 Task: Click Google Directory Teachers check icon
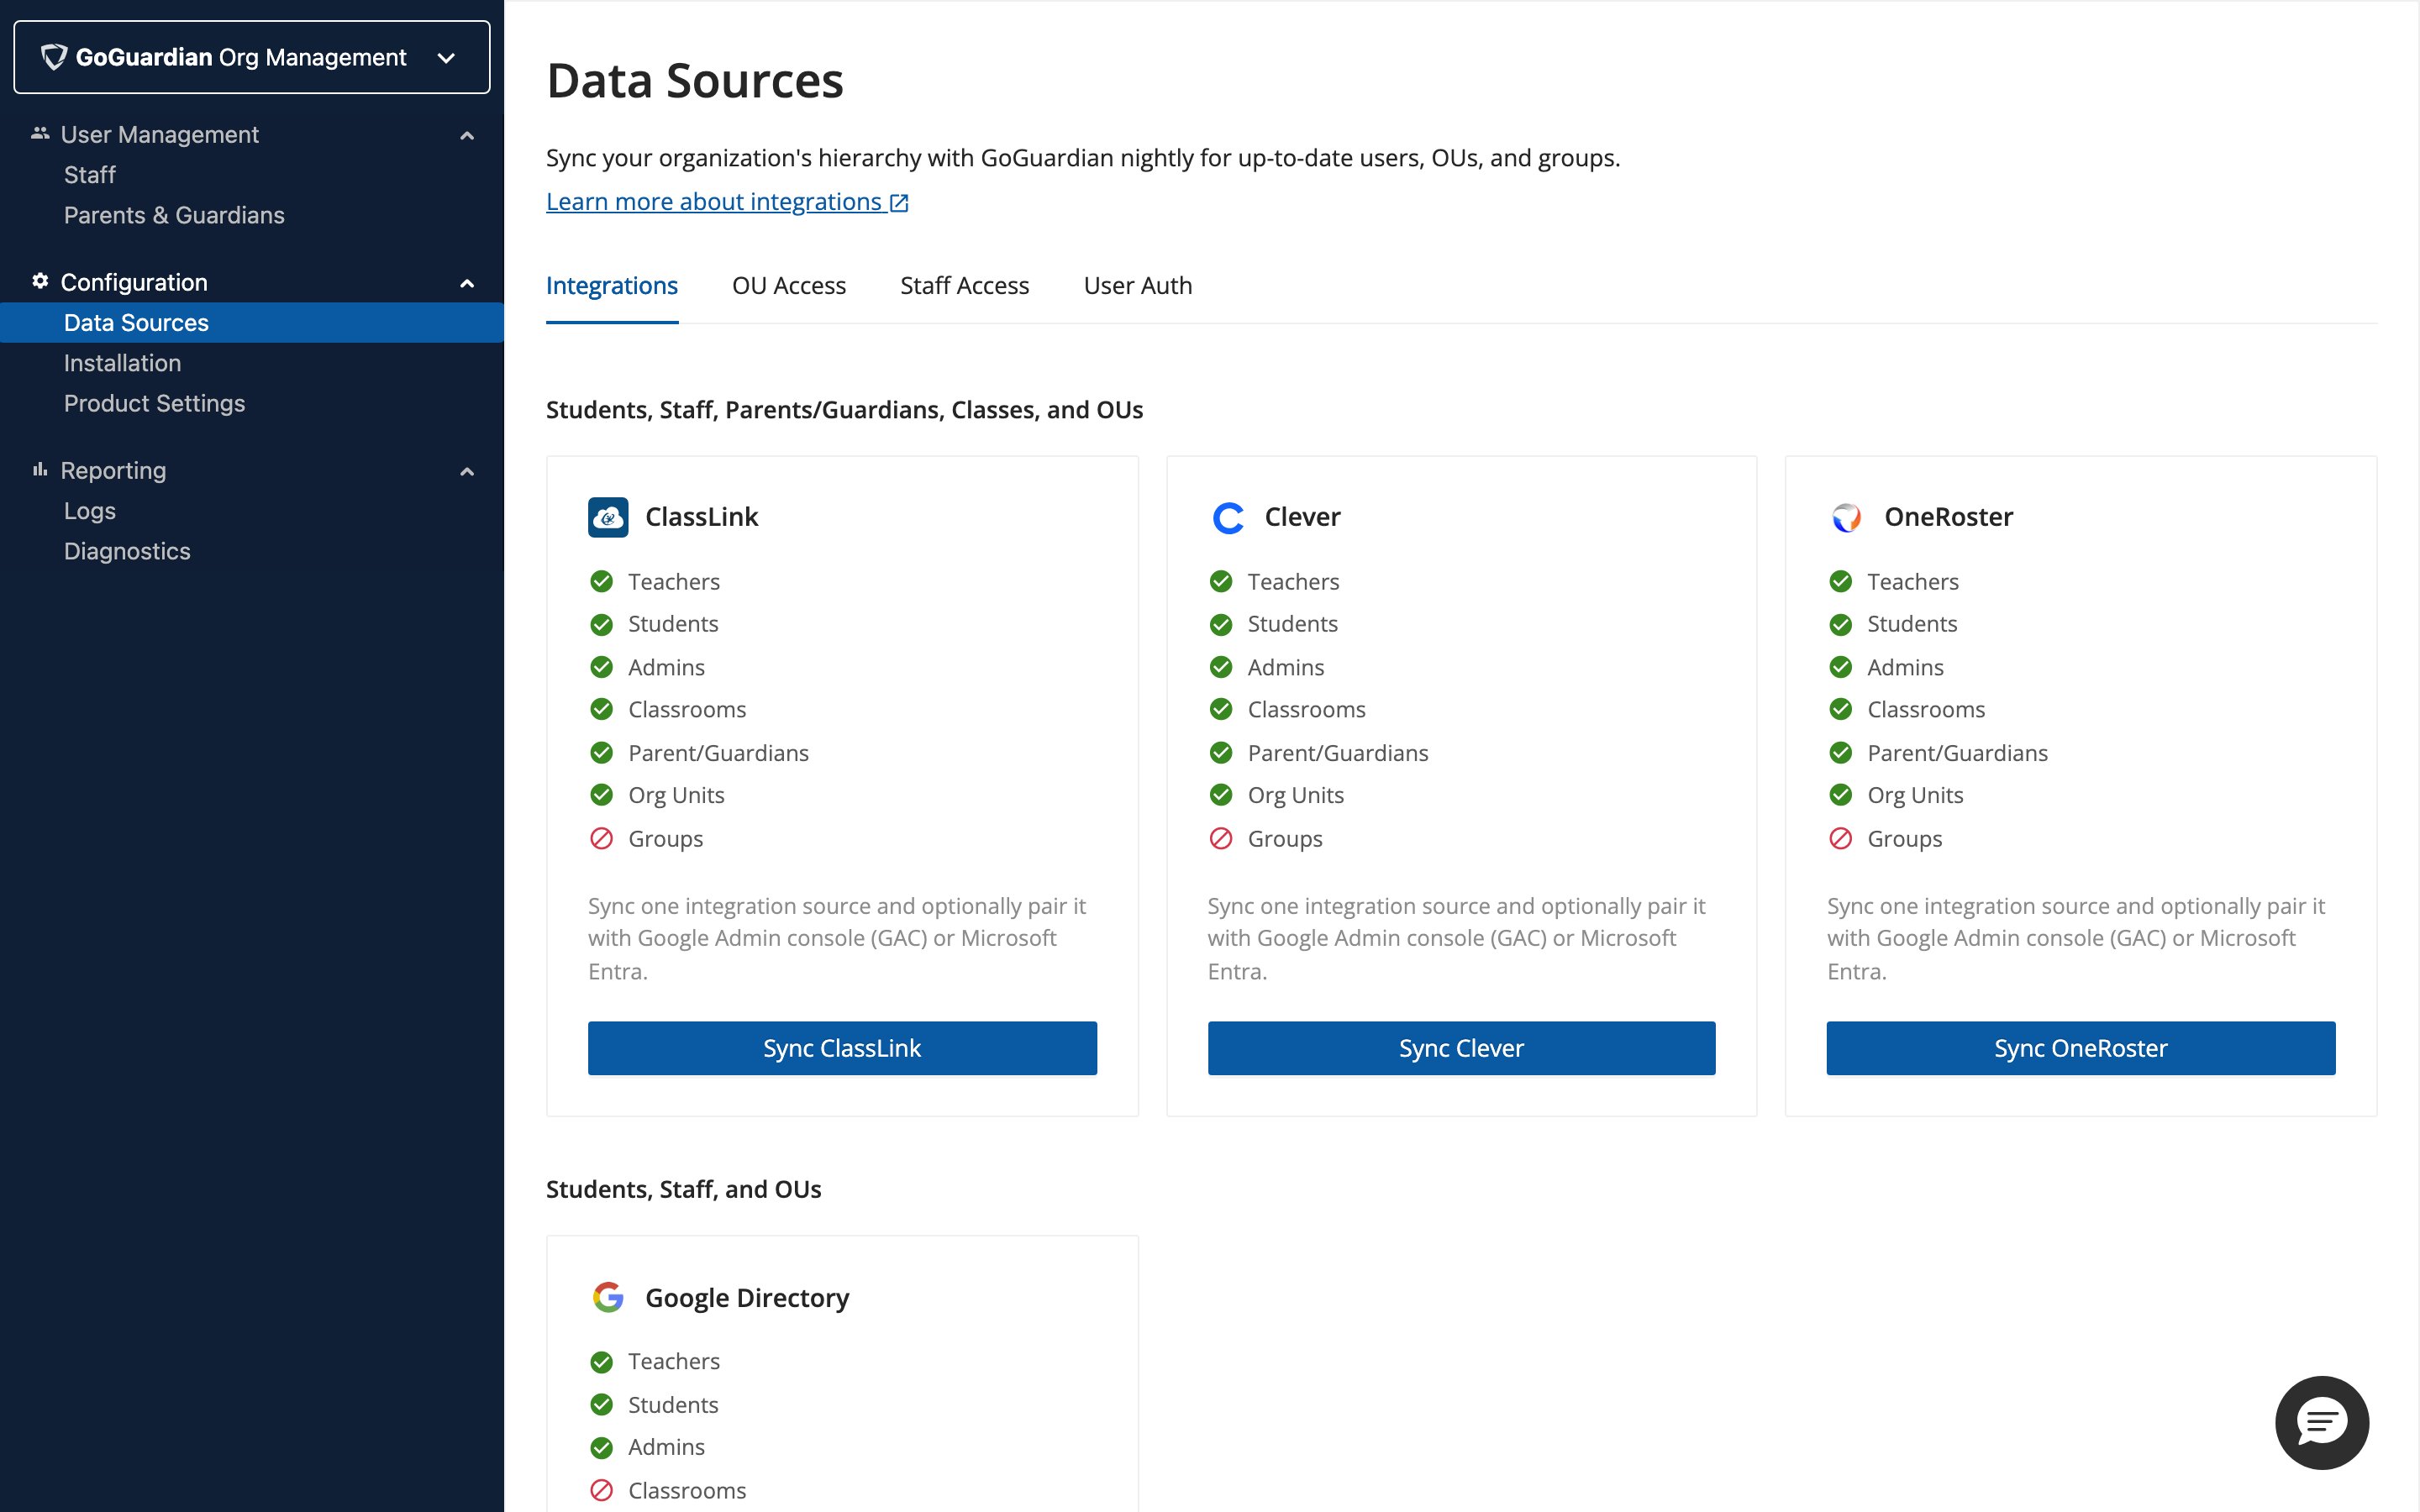coord(601,1361)
